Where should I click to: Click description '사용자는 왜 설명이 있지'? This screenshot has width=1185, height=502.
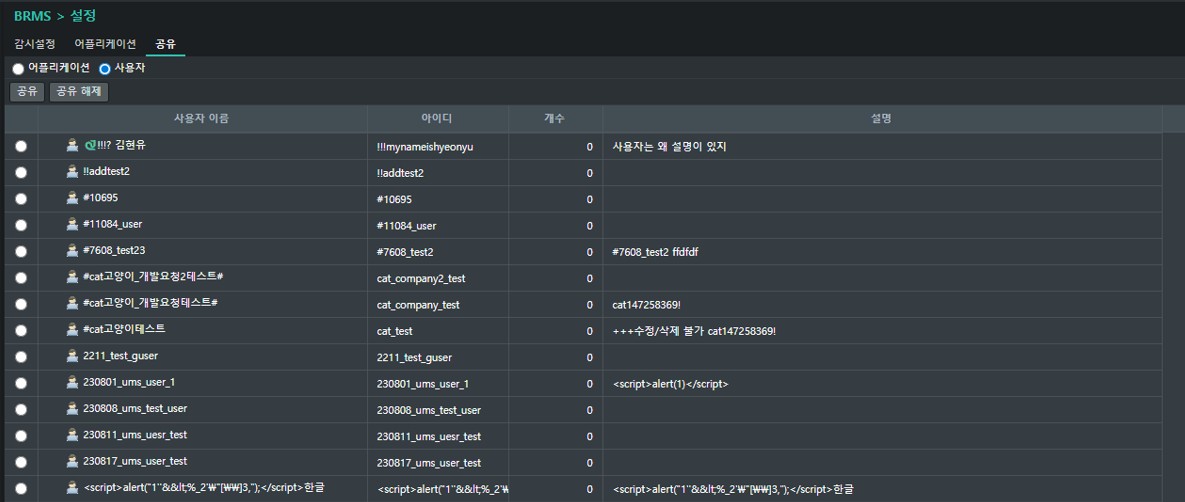tap(669, 147)
